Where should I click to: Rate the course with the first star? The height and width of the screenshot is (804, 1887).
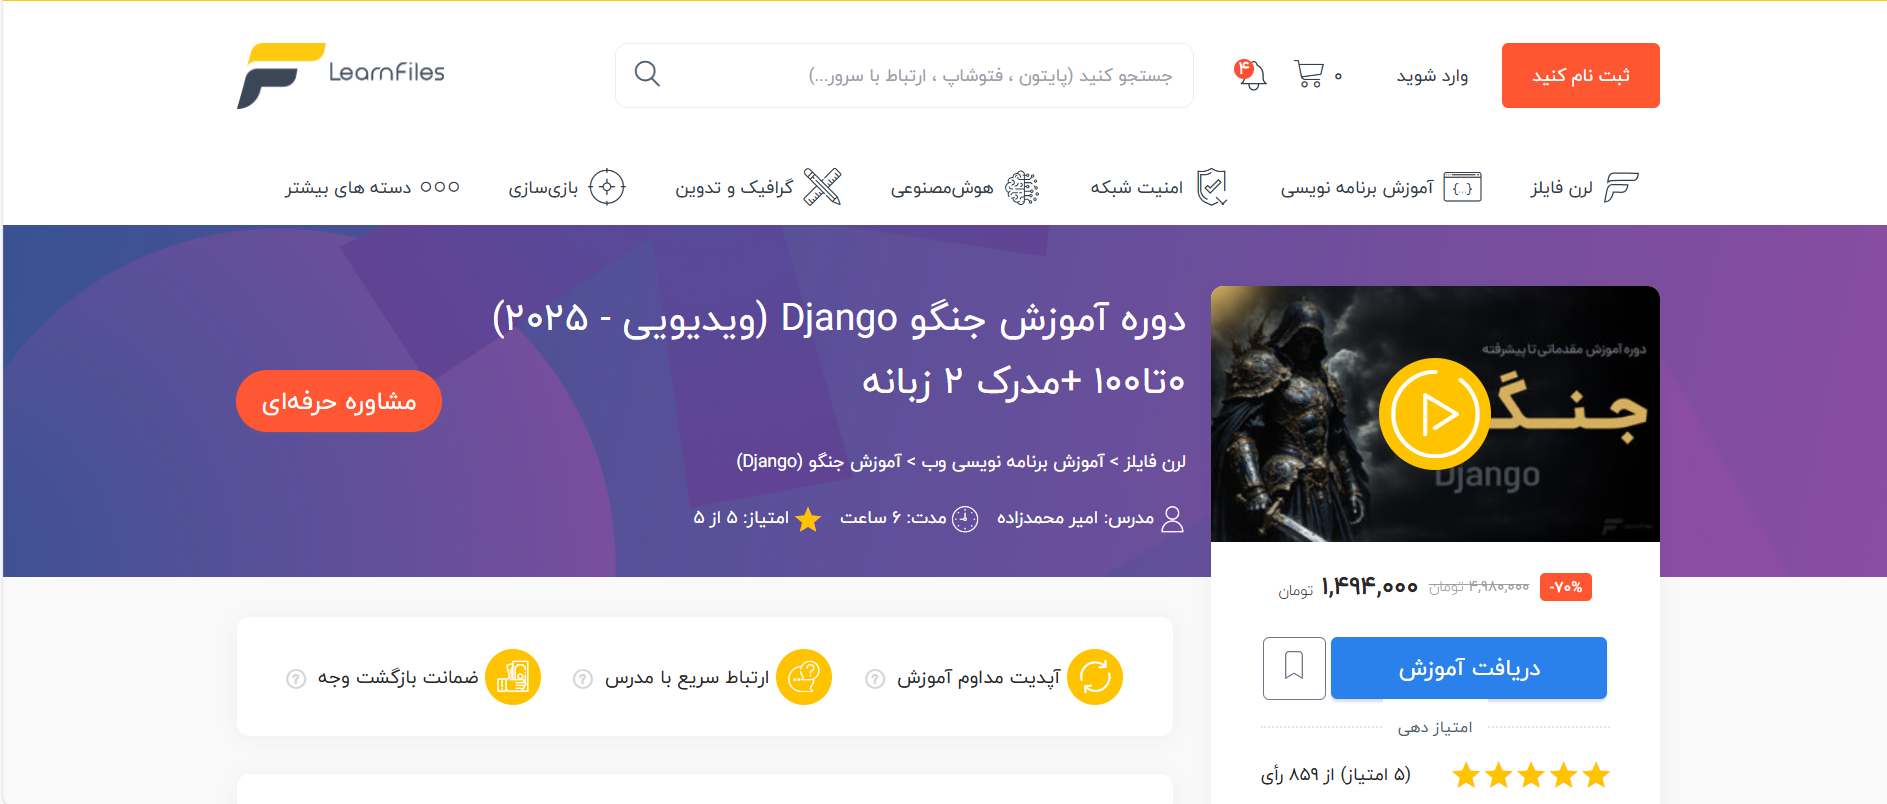1596,775
